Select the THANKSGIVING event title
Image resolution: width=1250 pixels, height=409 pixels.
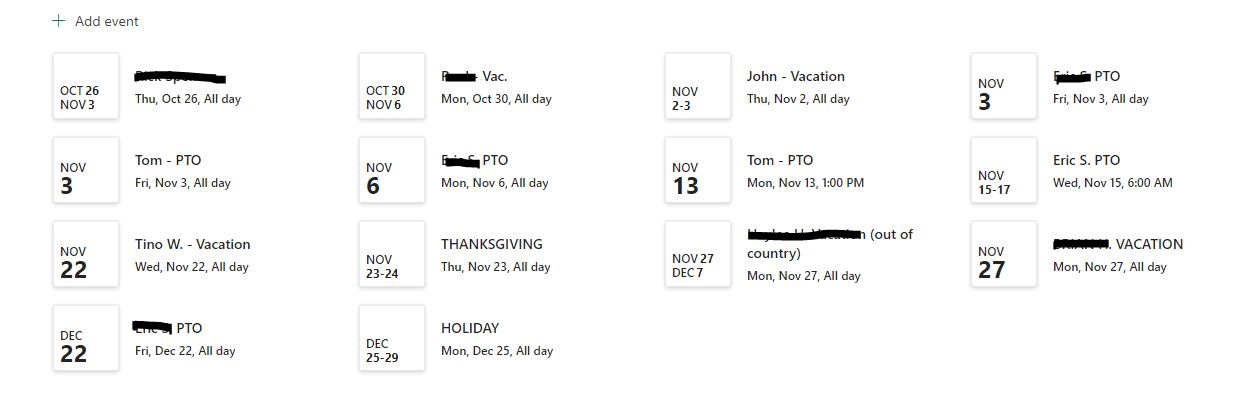click(491, 245)
